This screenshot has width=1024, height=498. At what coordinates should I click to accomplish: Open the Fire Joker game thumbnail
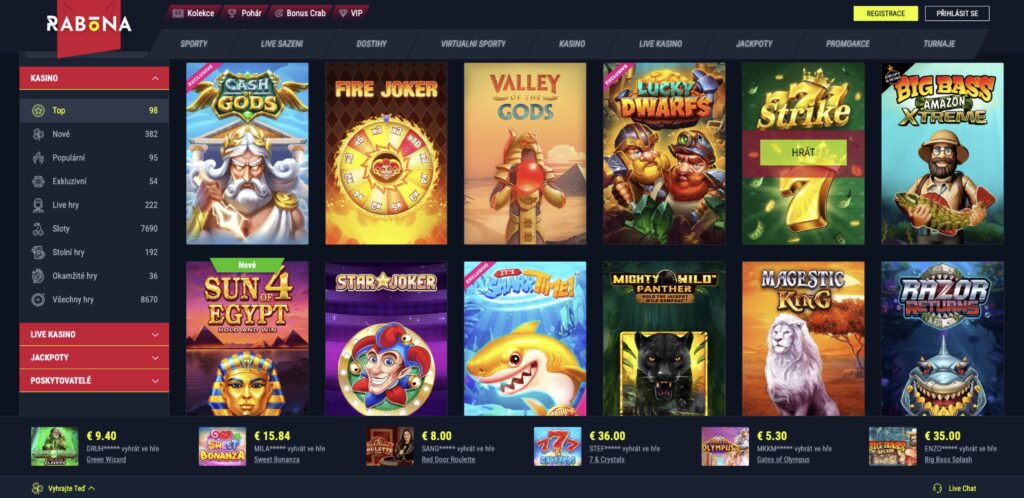pyautogui.click(x=386, y=153)
